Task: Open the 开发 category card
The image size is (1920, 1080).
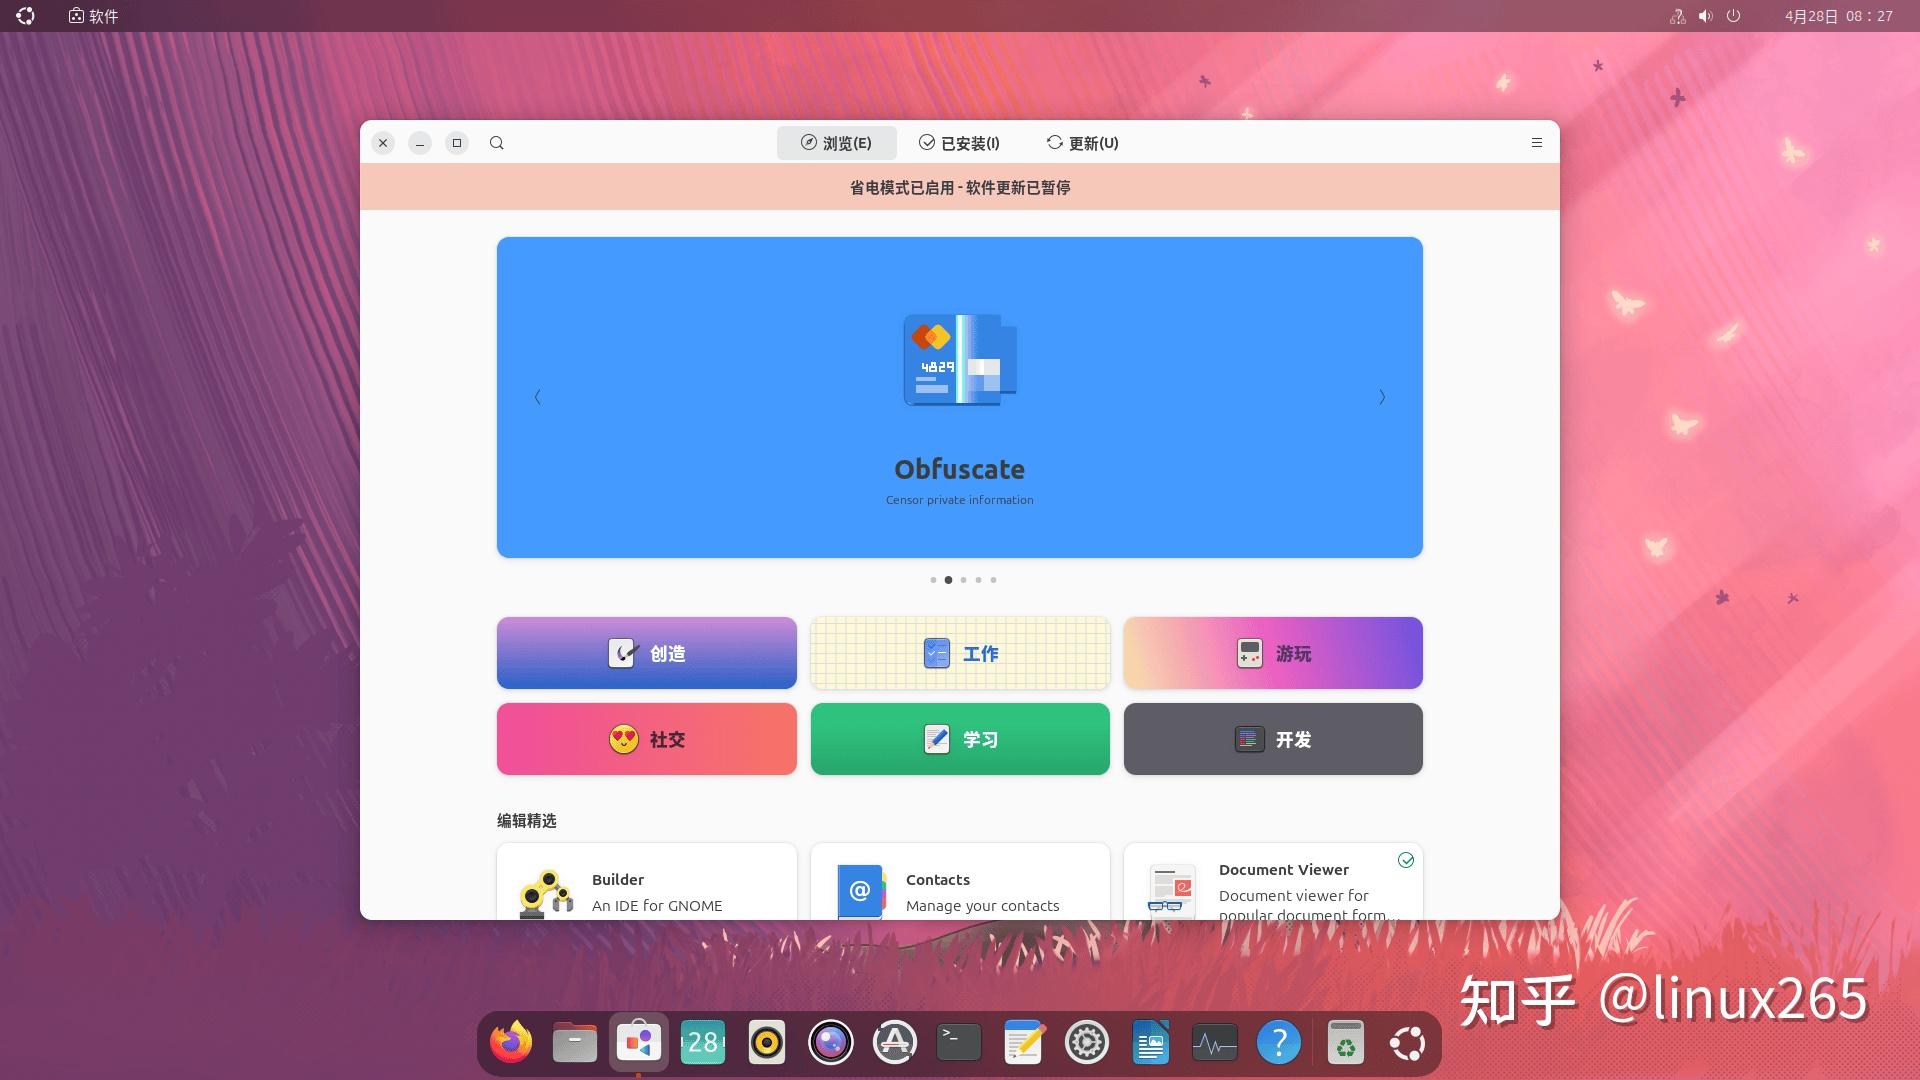Action: pos(1272,739)
